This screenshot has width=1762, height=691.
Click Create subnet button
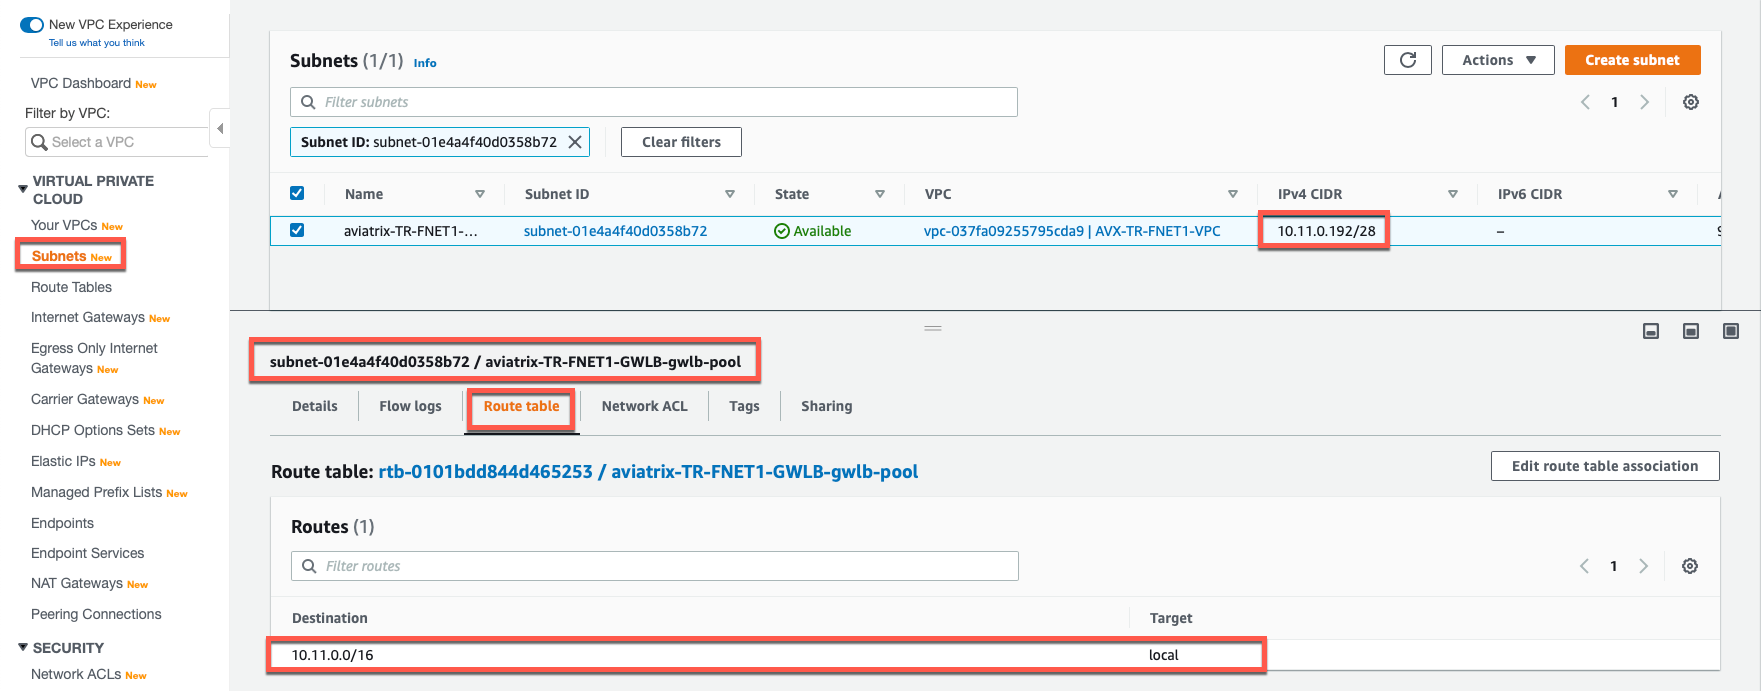click(1633, 60)
